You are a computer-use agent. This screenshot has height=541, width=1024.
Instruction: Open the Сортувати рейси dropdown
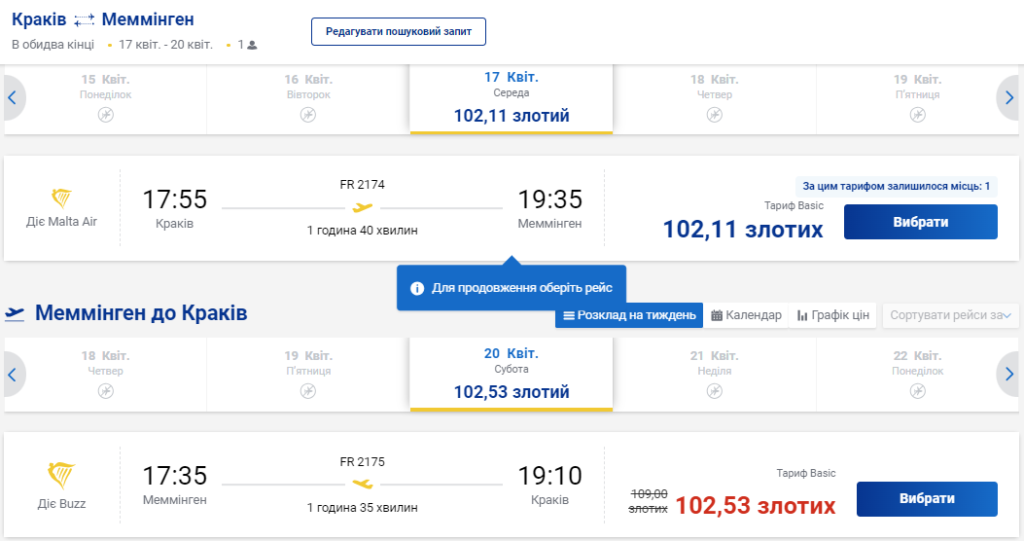[x=951, y=315]
